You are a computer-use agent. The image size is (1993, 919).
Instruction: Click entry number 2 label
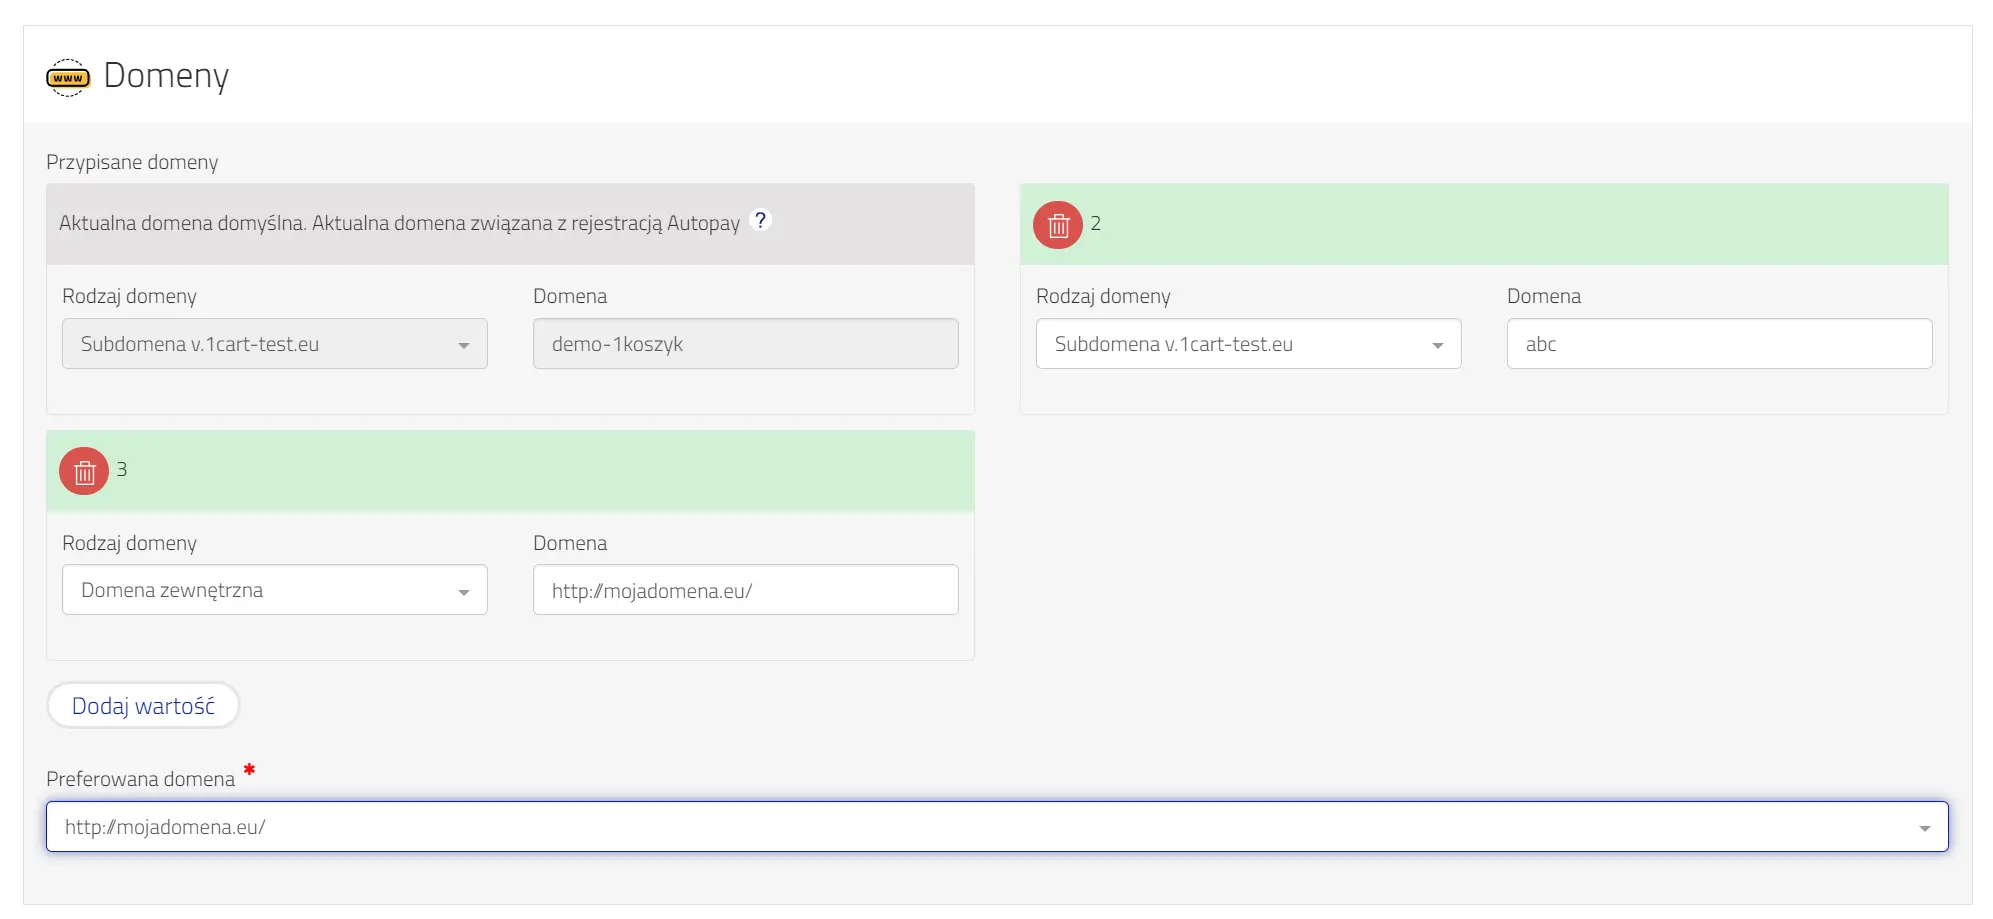[1096, 223]
